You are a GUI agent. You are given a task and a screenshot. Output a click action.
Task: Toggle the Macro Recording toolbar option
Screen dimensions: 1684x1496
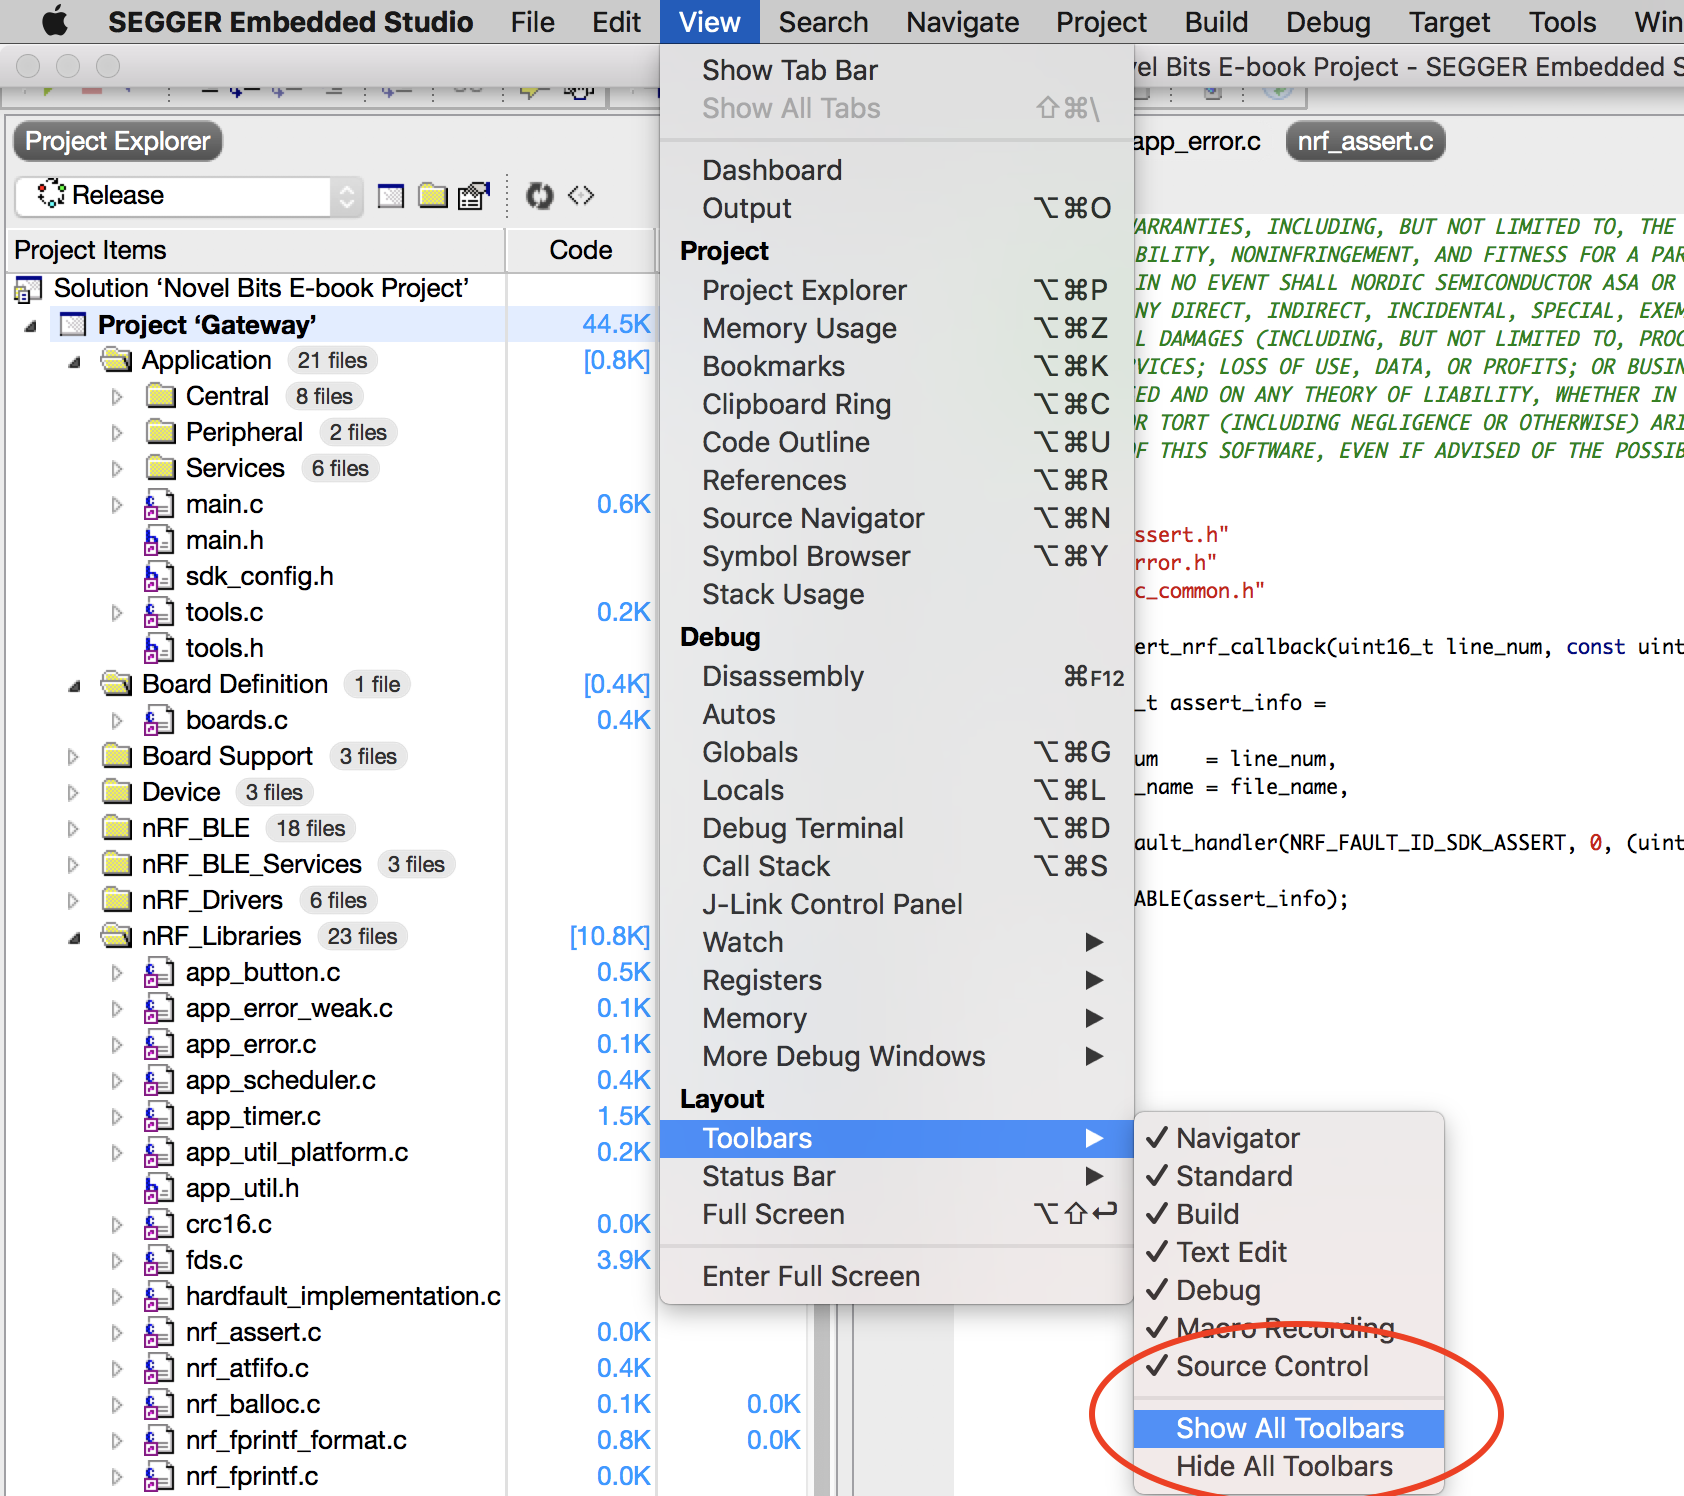point(1289,1328)
